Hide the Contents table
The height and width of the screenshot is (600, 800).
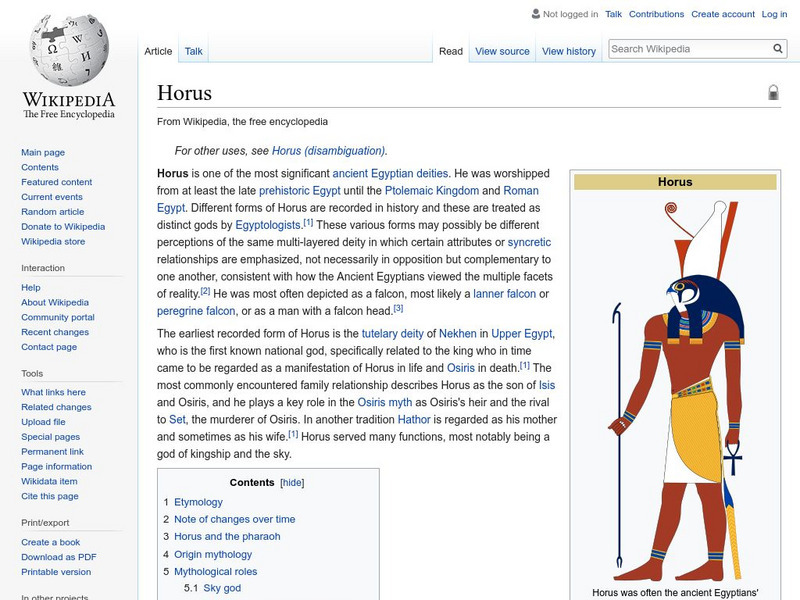[x=292, y=483]
